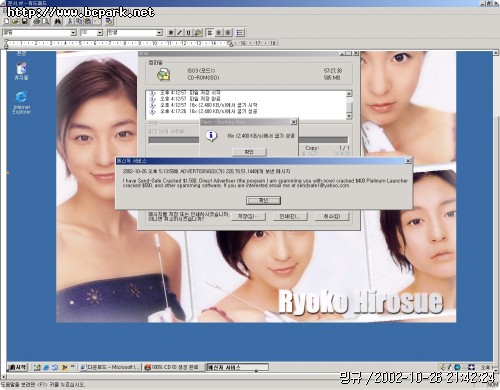Click the first system tray icon

[x=443, y=367]
